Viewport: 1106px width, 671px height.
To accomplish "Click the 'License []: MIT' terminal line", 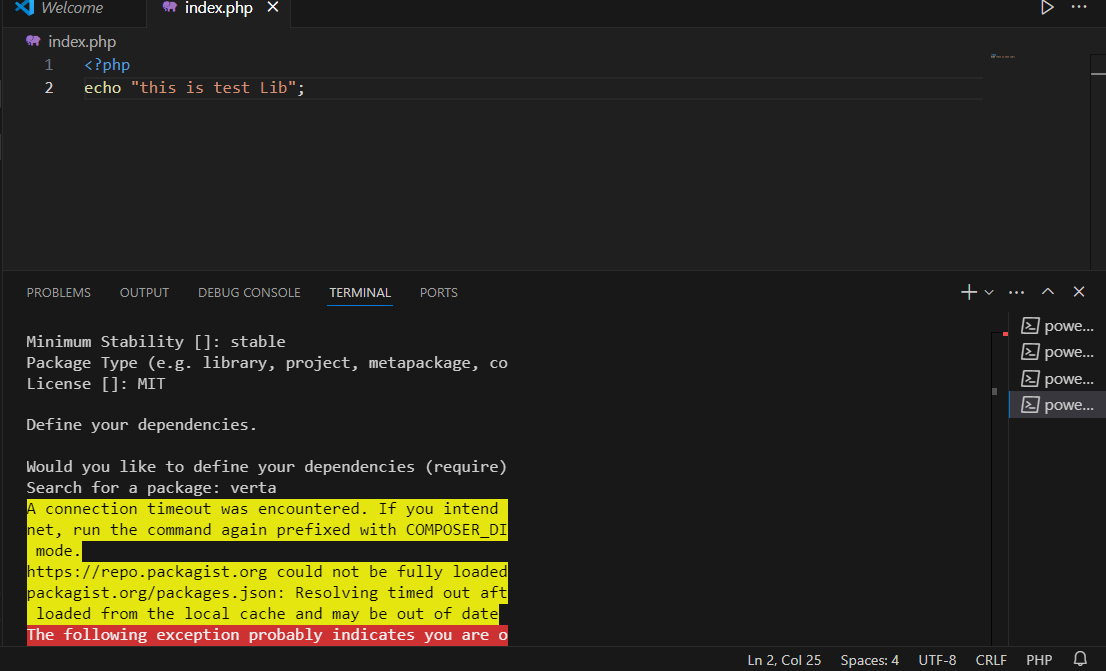I will point(95,384).
